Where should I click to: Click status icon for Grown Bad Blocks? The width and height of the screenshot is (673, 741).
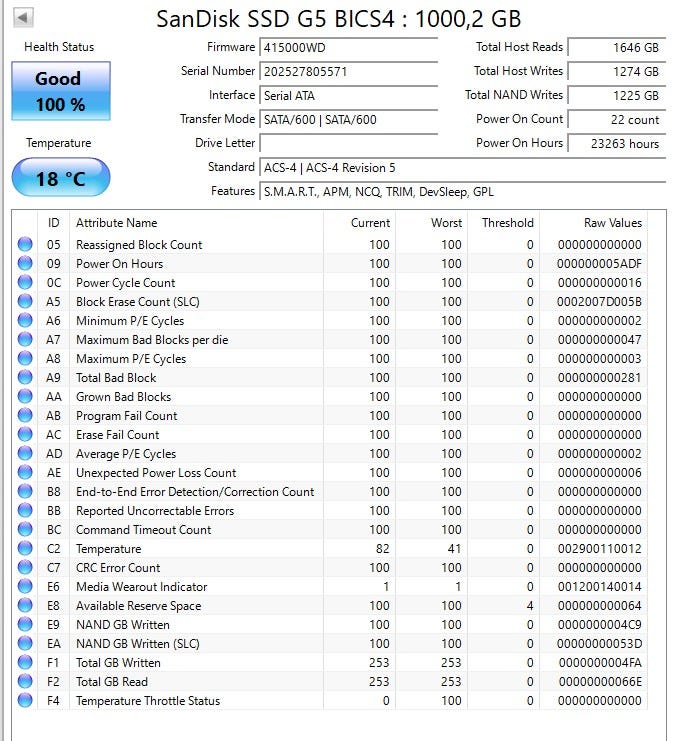[25, 396]
